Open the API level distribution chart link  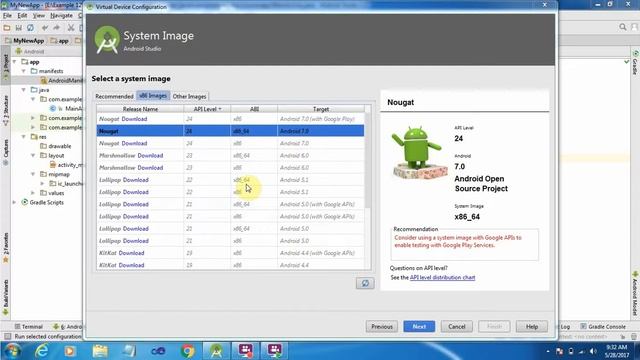coord(442,278)
